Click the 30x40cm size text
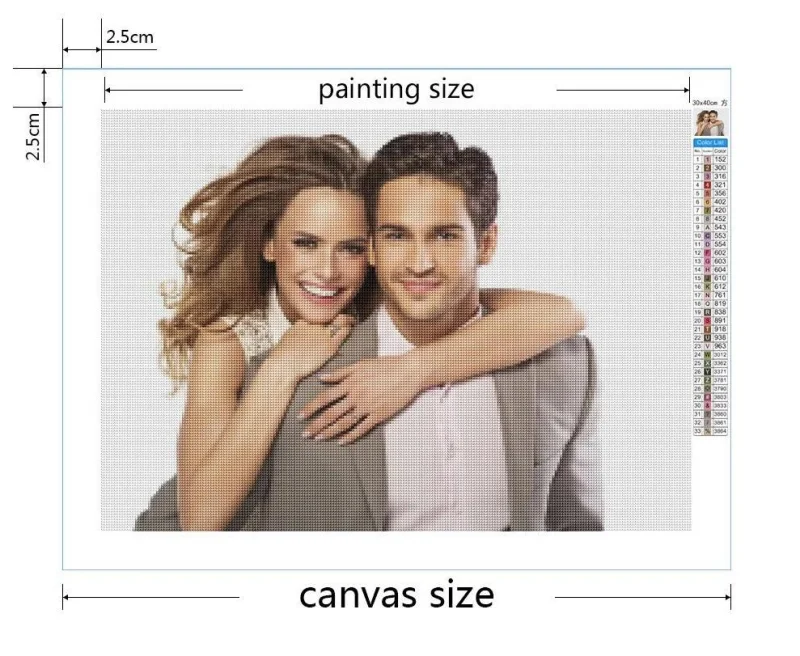This screenshot has width=800, height=656. [x=705, y=103]
